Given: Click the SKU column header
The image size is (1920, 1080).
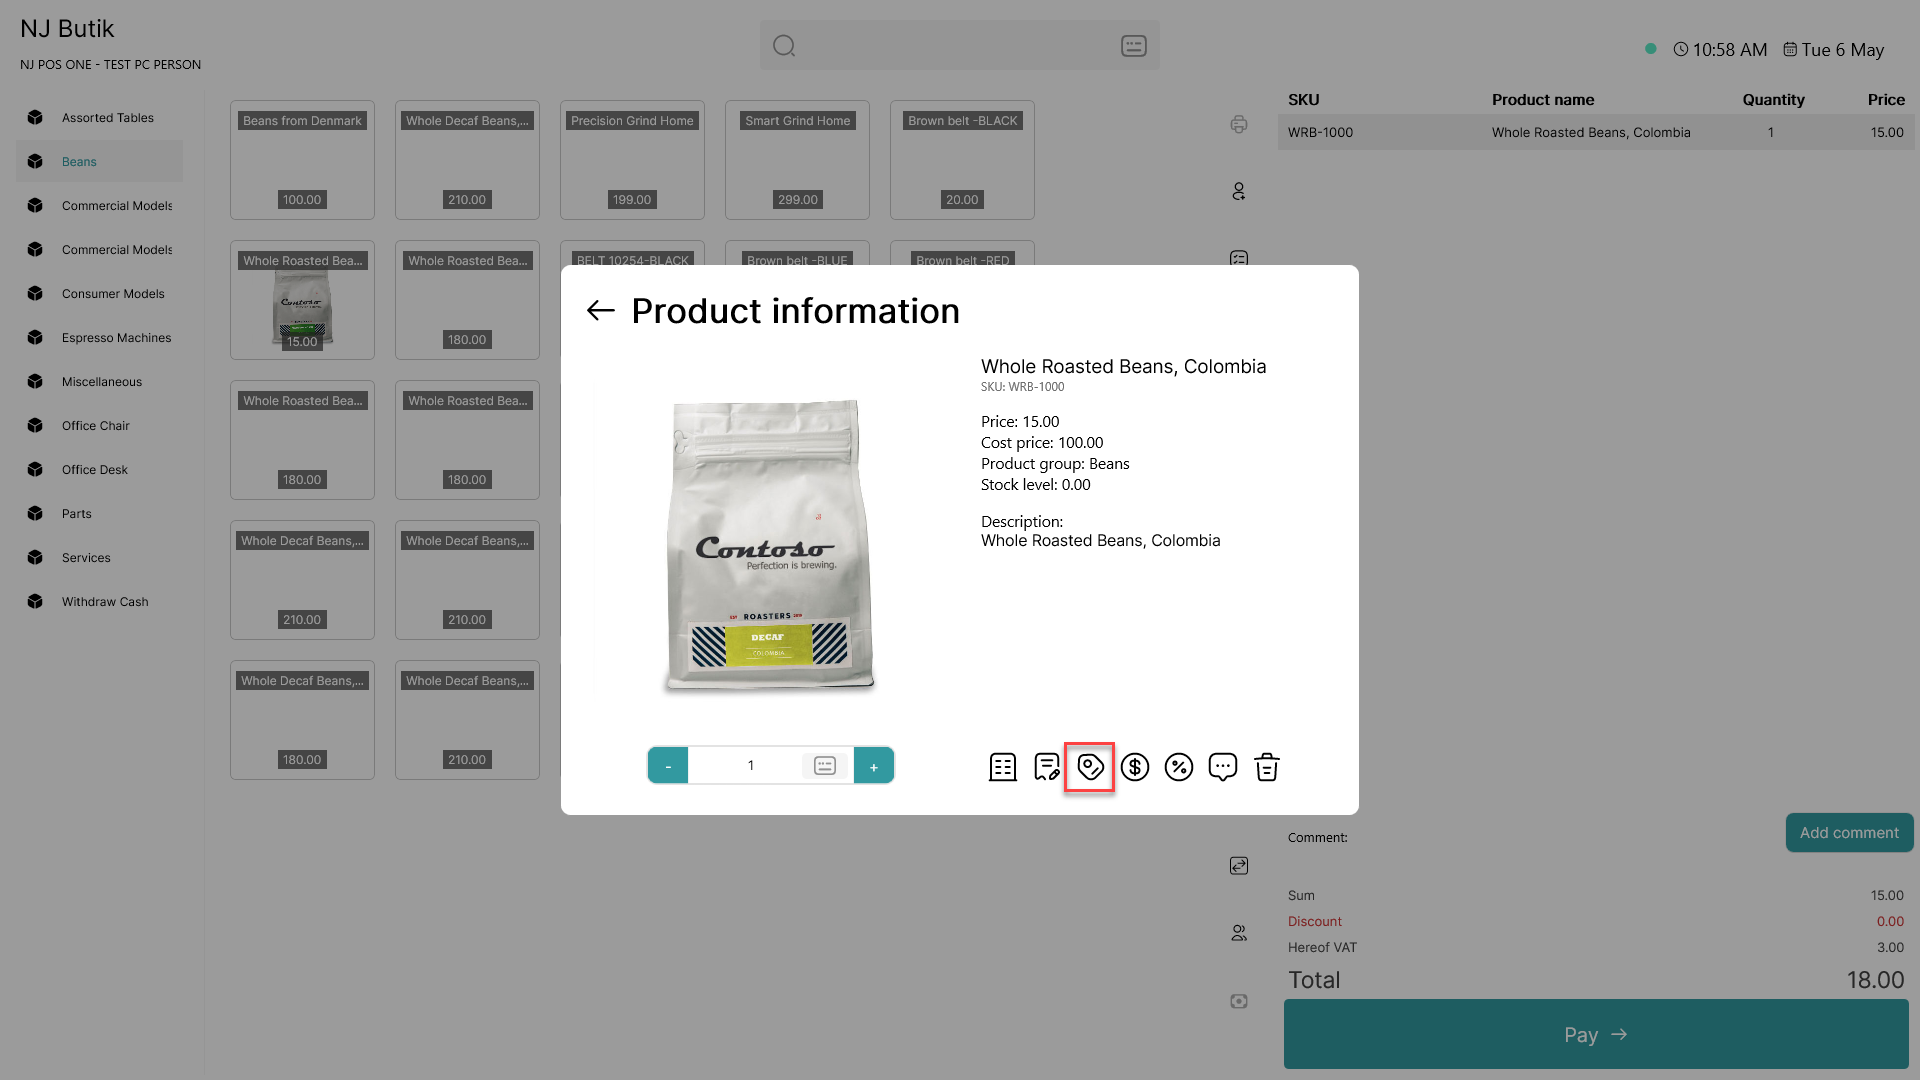Looking at the screenshot, I should (1303, 99).
